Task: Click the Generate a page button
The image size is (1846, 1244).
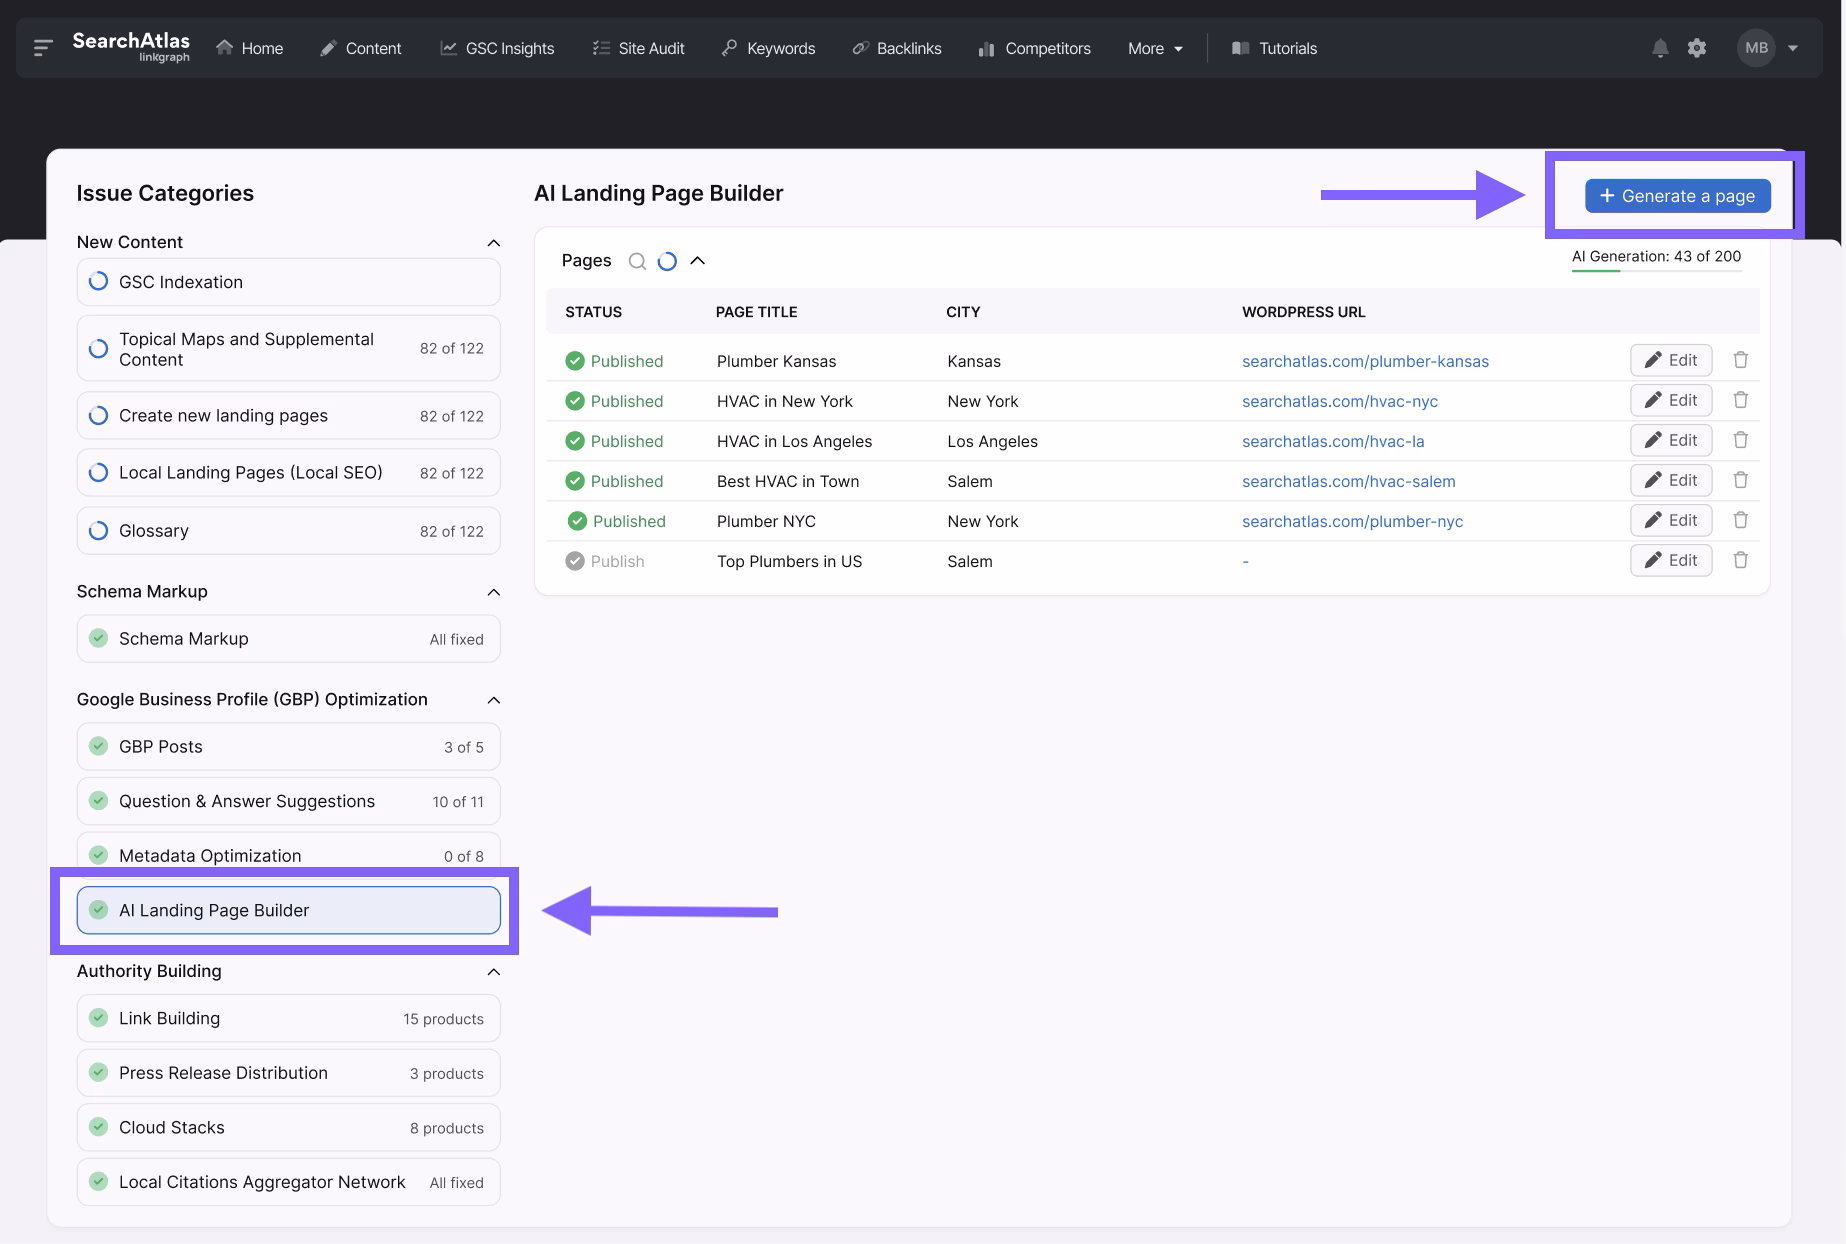Action: [x=1677, y=196]
